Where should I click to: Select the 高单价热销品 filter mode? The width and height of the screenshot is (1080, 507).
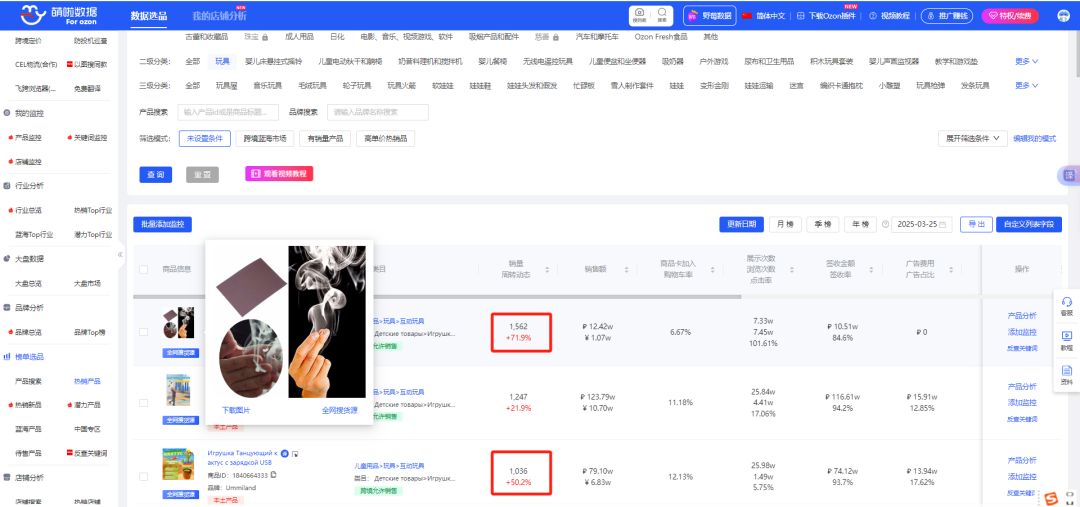point(386,138)
